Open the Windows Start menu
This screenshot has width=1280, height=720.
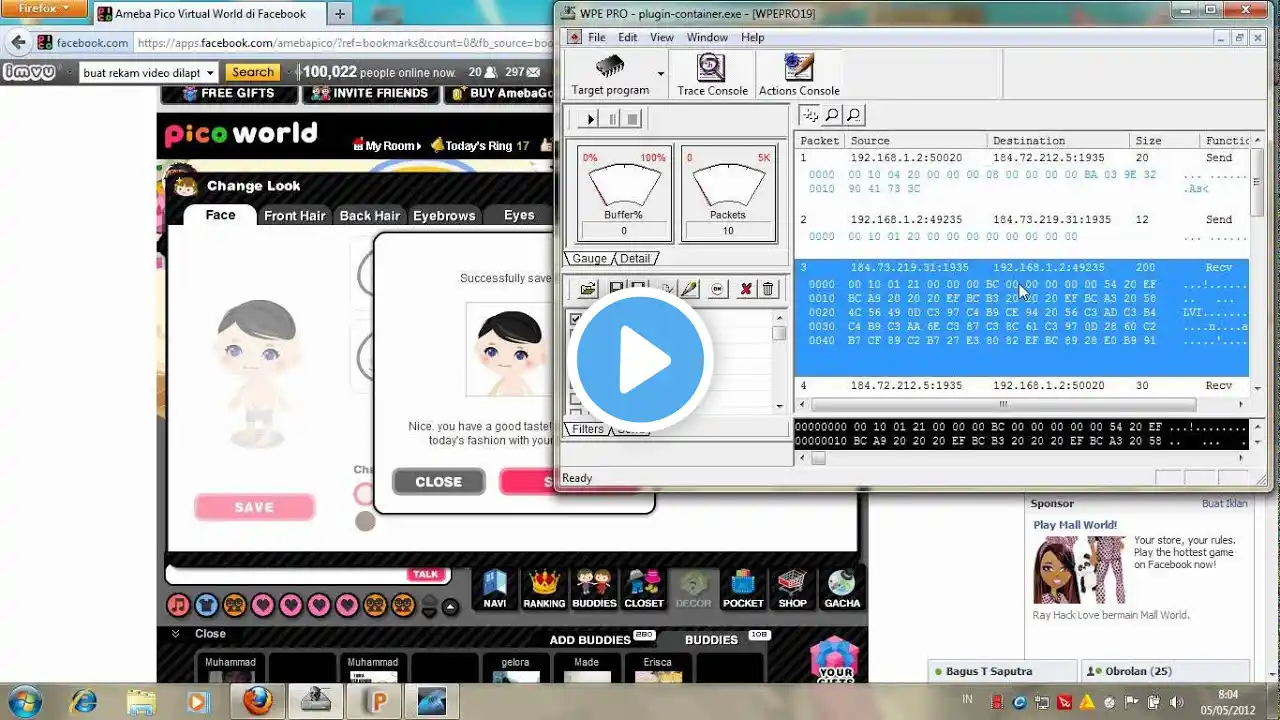click(x=24, y=700)
